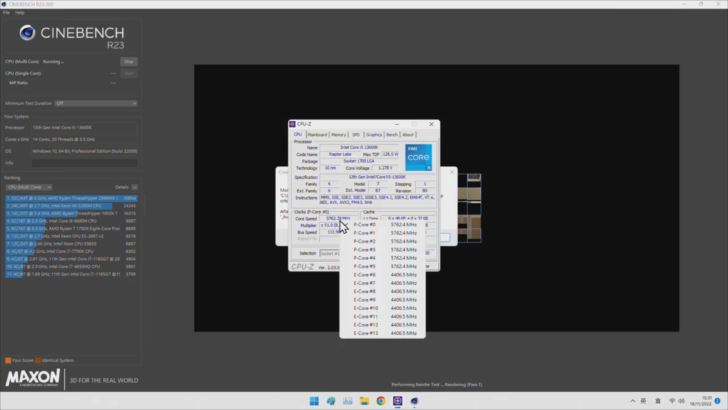The image size is (728, 410).
Task: Select the Ryzen 7 1700X ranking row
Action: tap(71, 228)
